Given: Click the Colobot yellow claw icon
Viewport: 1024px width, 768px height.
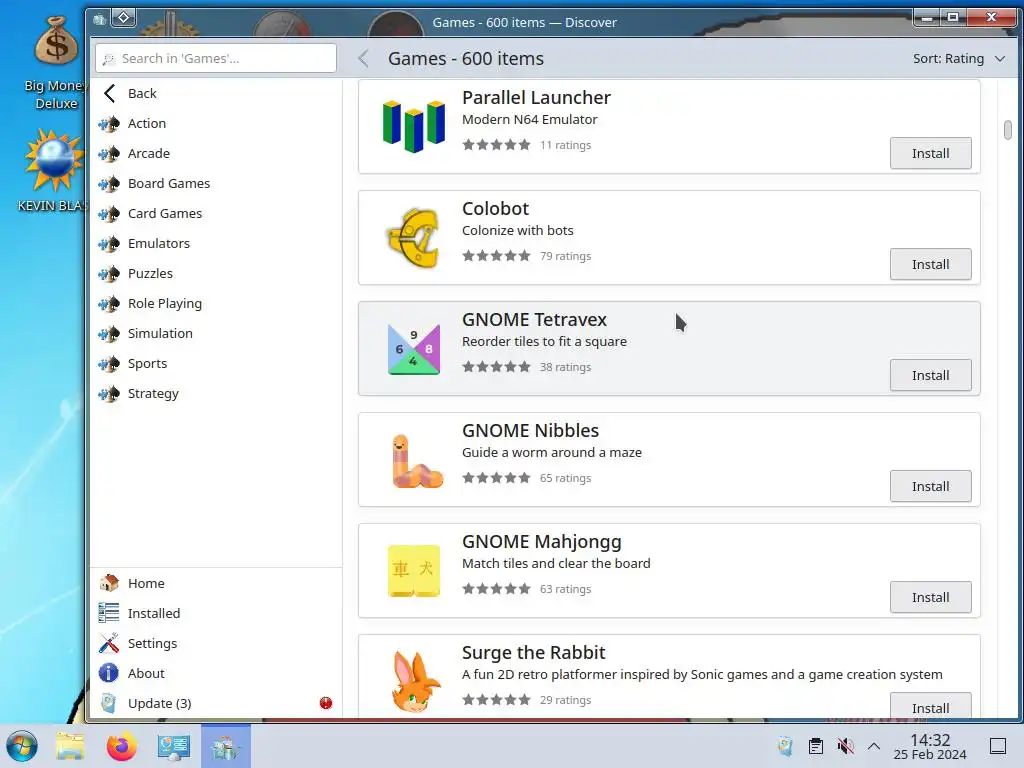Looking at the screenshot, I should [413, 238].
